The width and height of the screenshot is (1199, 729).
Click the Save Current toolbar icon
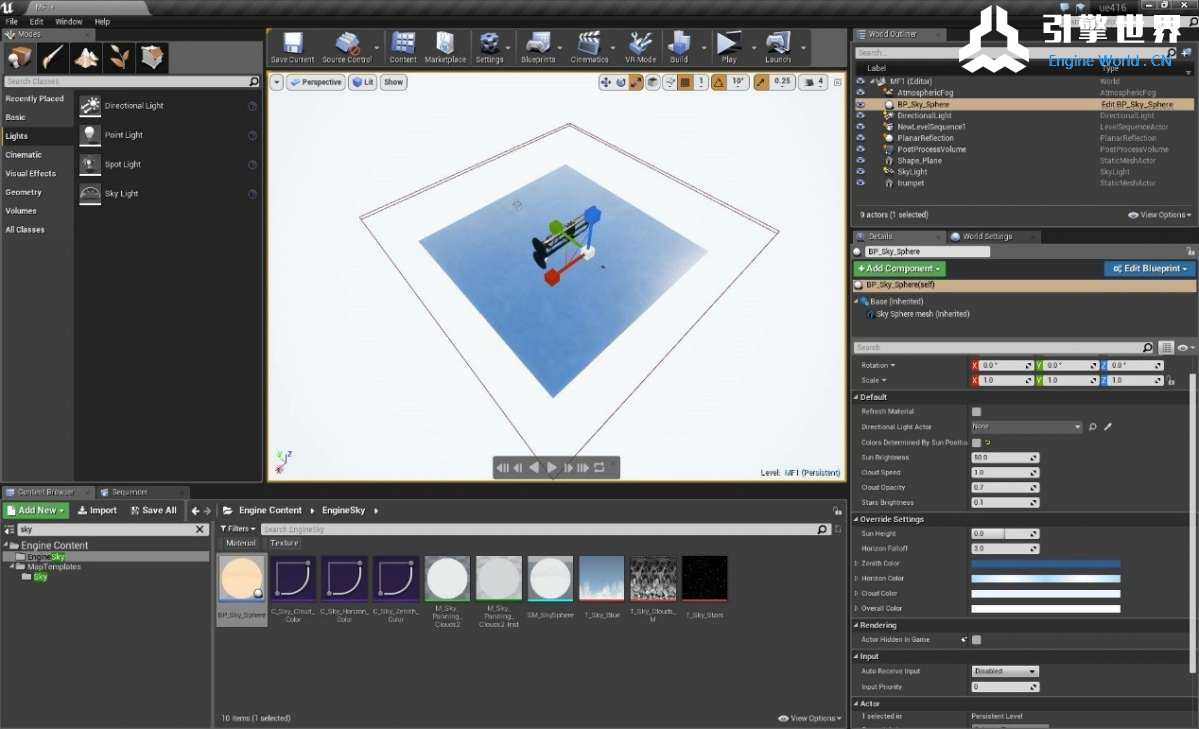tap(292, 47)
